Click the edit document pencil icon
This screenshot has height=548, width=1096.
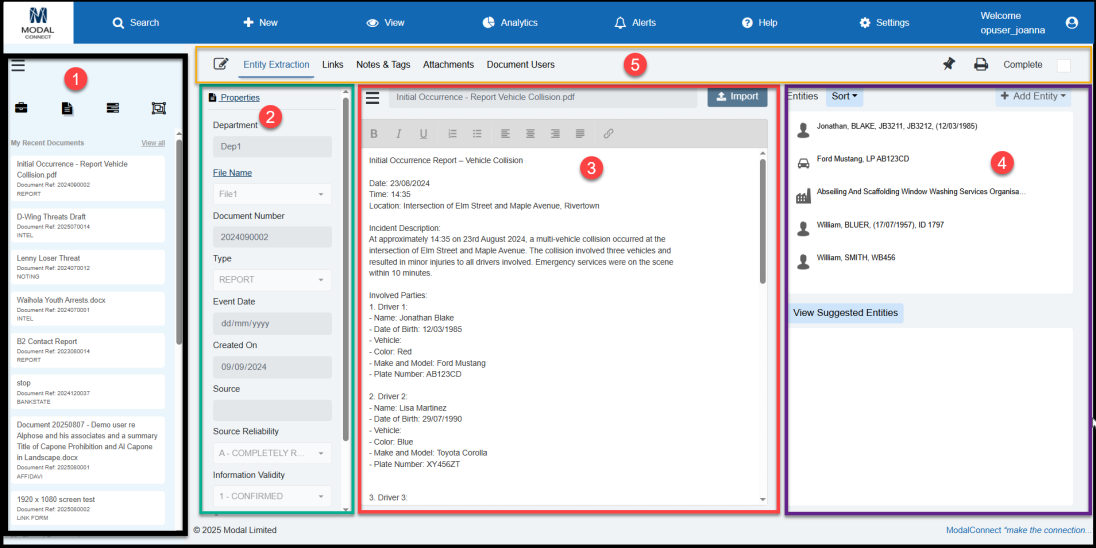[221, 65]
